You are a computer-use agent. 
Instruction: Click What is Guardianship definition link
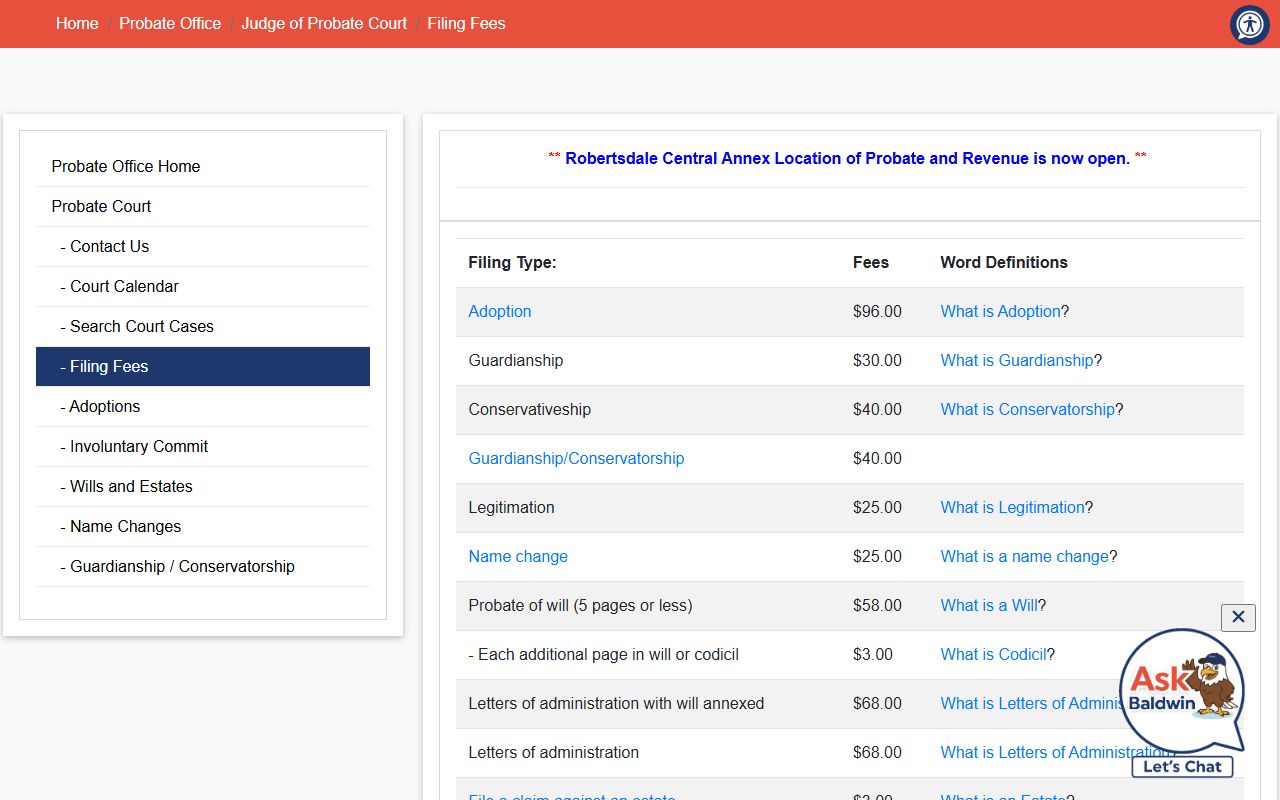pos(1017,361)
